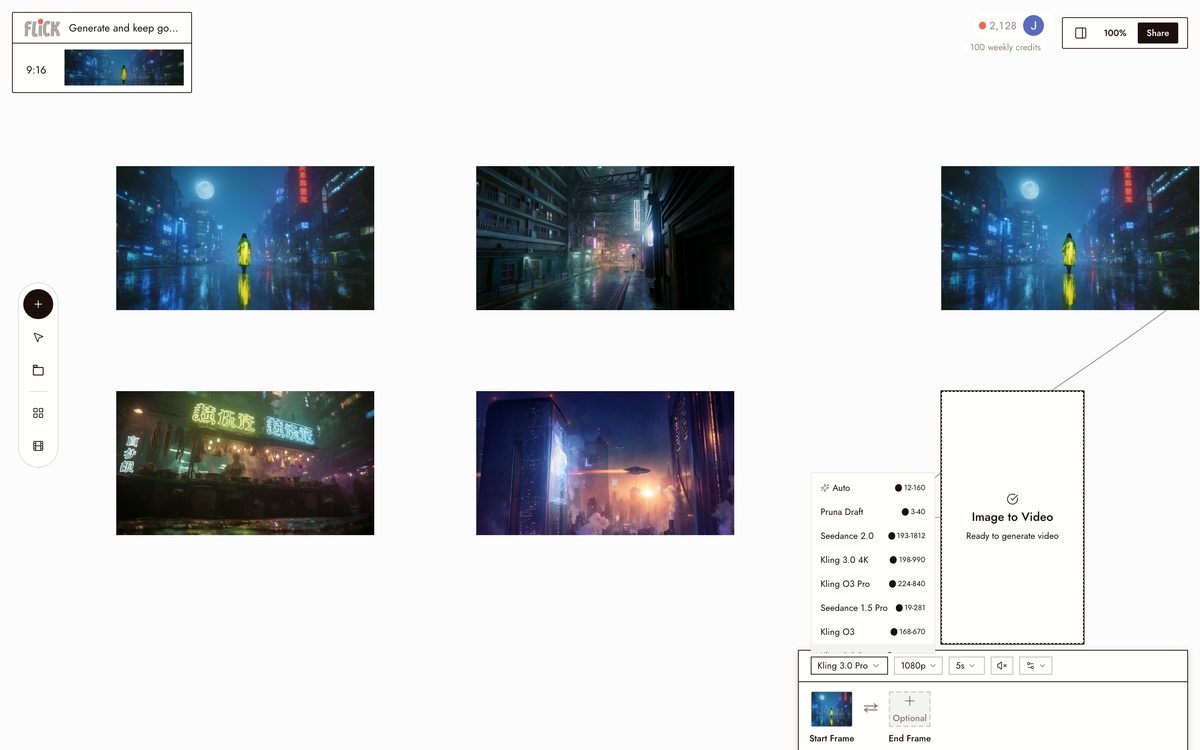
Task: Expand the advanced settings sliders dropdown
Action: 1035,666
